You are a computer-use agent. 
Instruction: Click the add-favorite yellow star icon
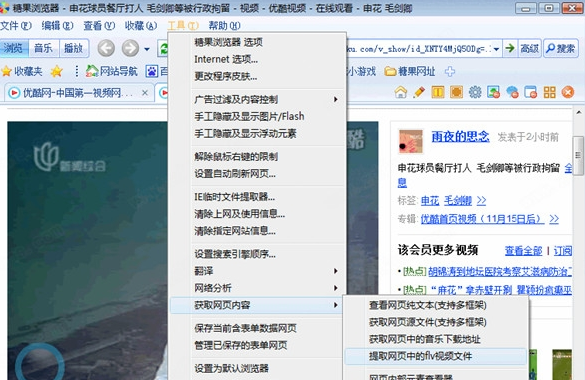pos(57,71)
